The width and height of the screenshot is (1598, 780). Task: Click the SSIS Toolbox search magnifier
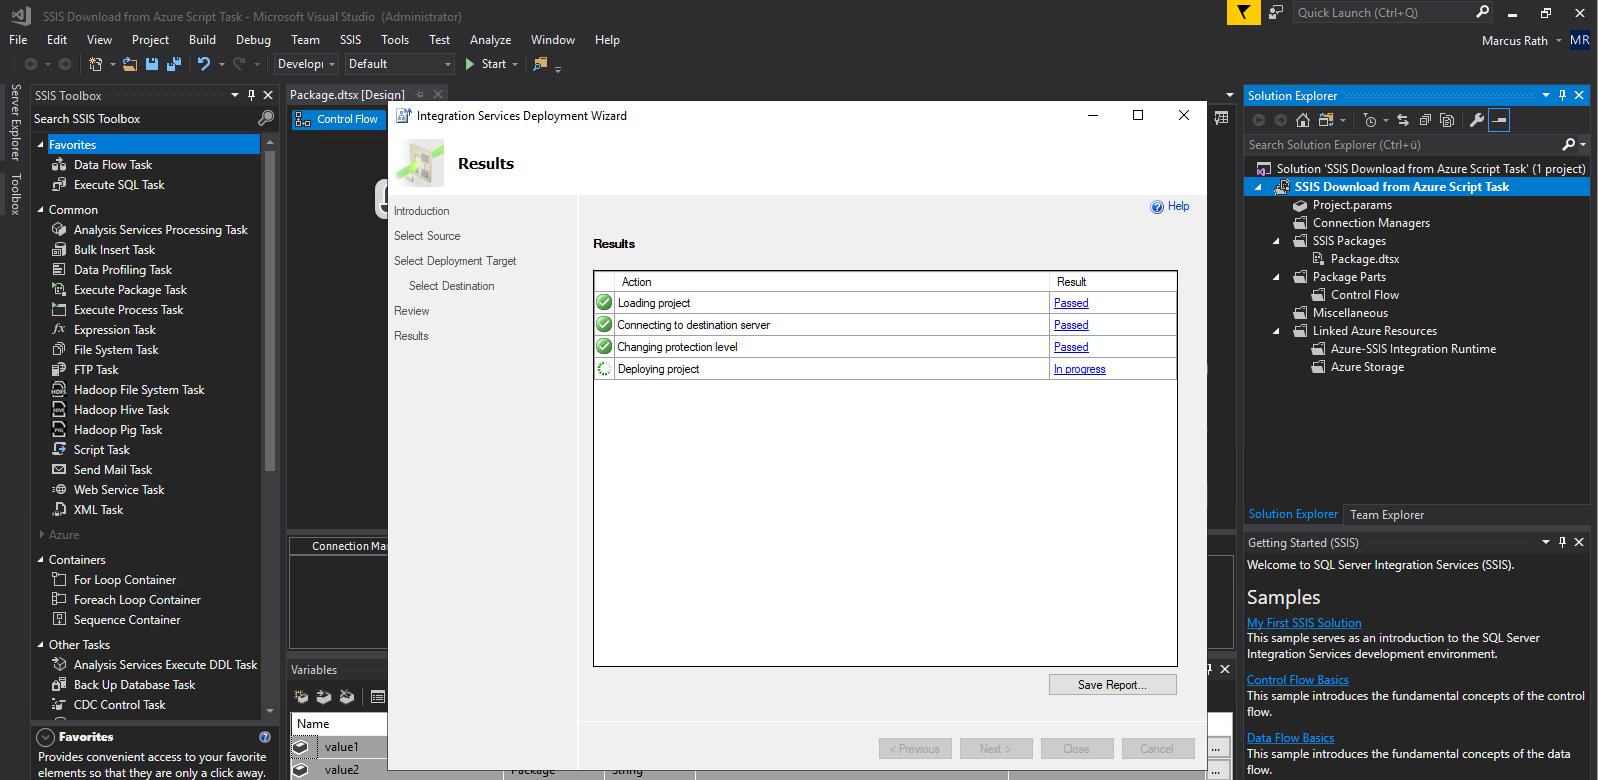pyautogui.click(x=266, y=118)
